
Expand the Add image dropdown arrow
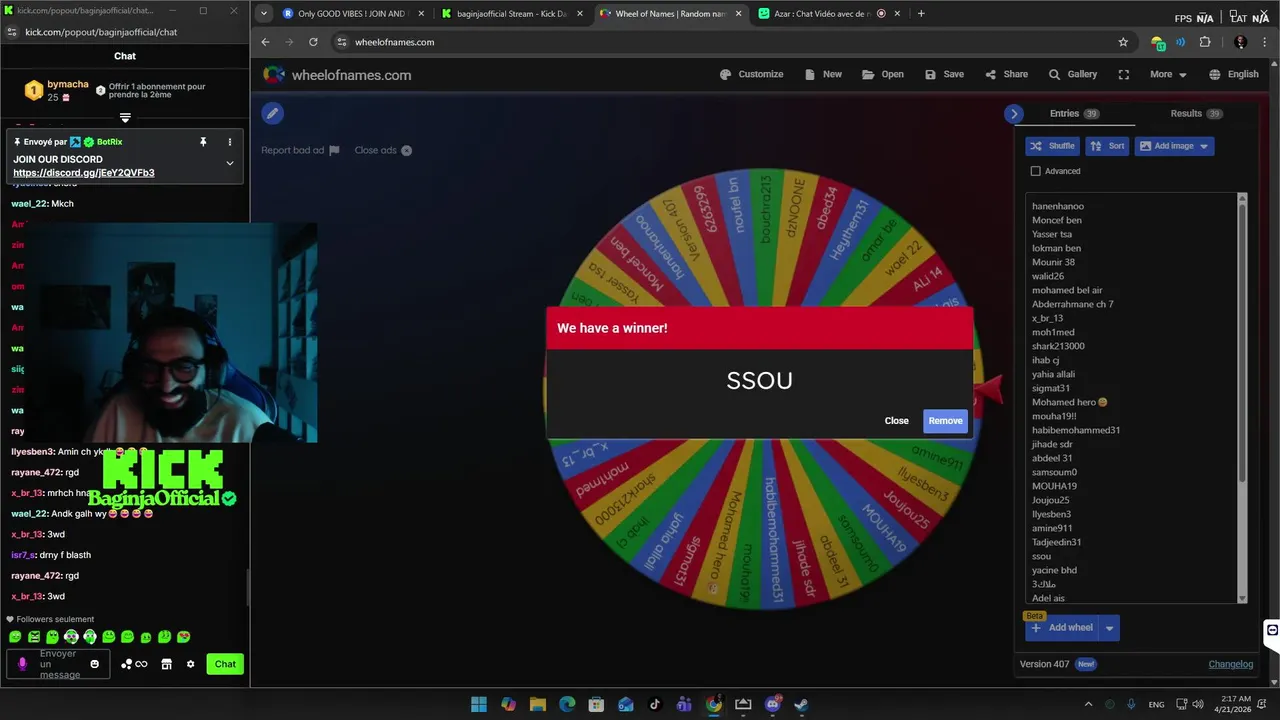coord(1204,146)
